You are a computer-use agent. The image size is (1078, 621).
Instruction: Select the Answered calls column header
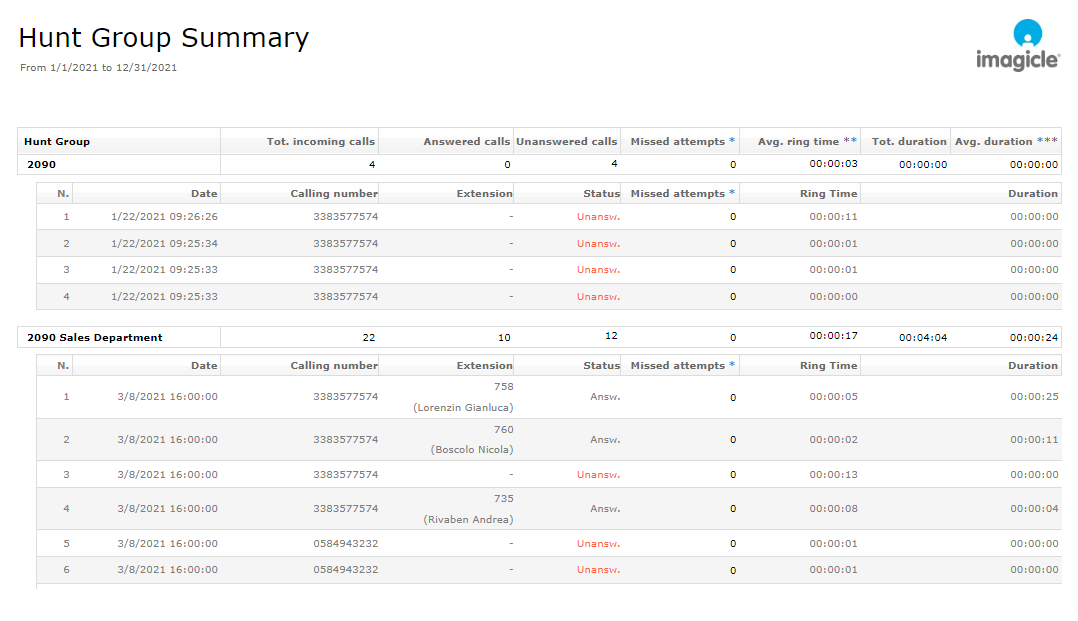(x=466, y=142)
